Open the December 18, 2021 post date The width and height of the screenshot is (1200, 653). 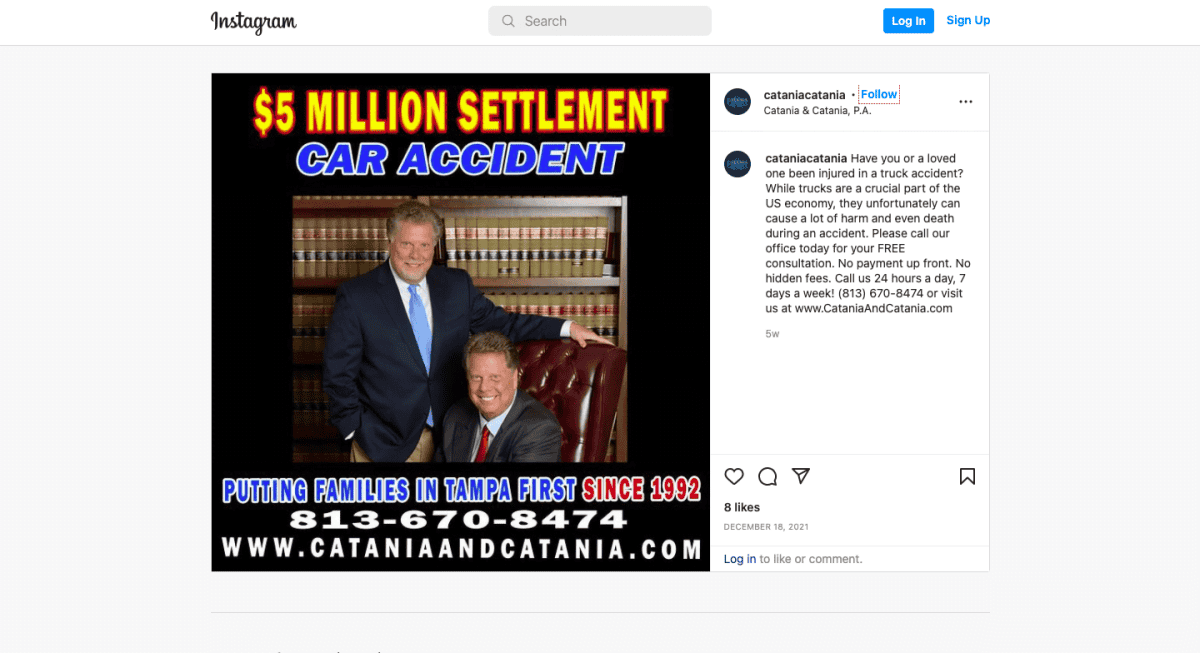point(766,527)
